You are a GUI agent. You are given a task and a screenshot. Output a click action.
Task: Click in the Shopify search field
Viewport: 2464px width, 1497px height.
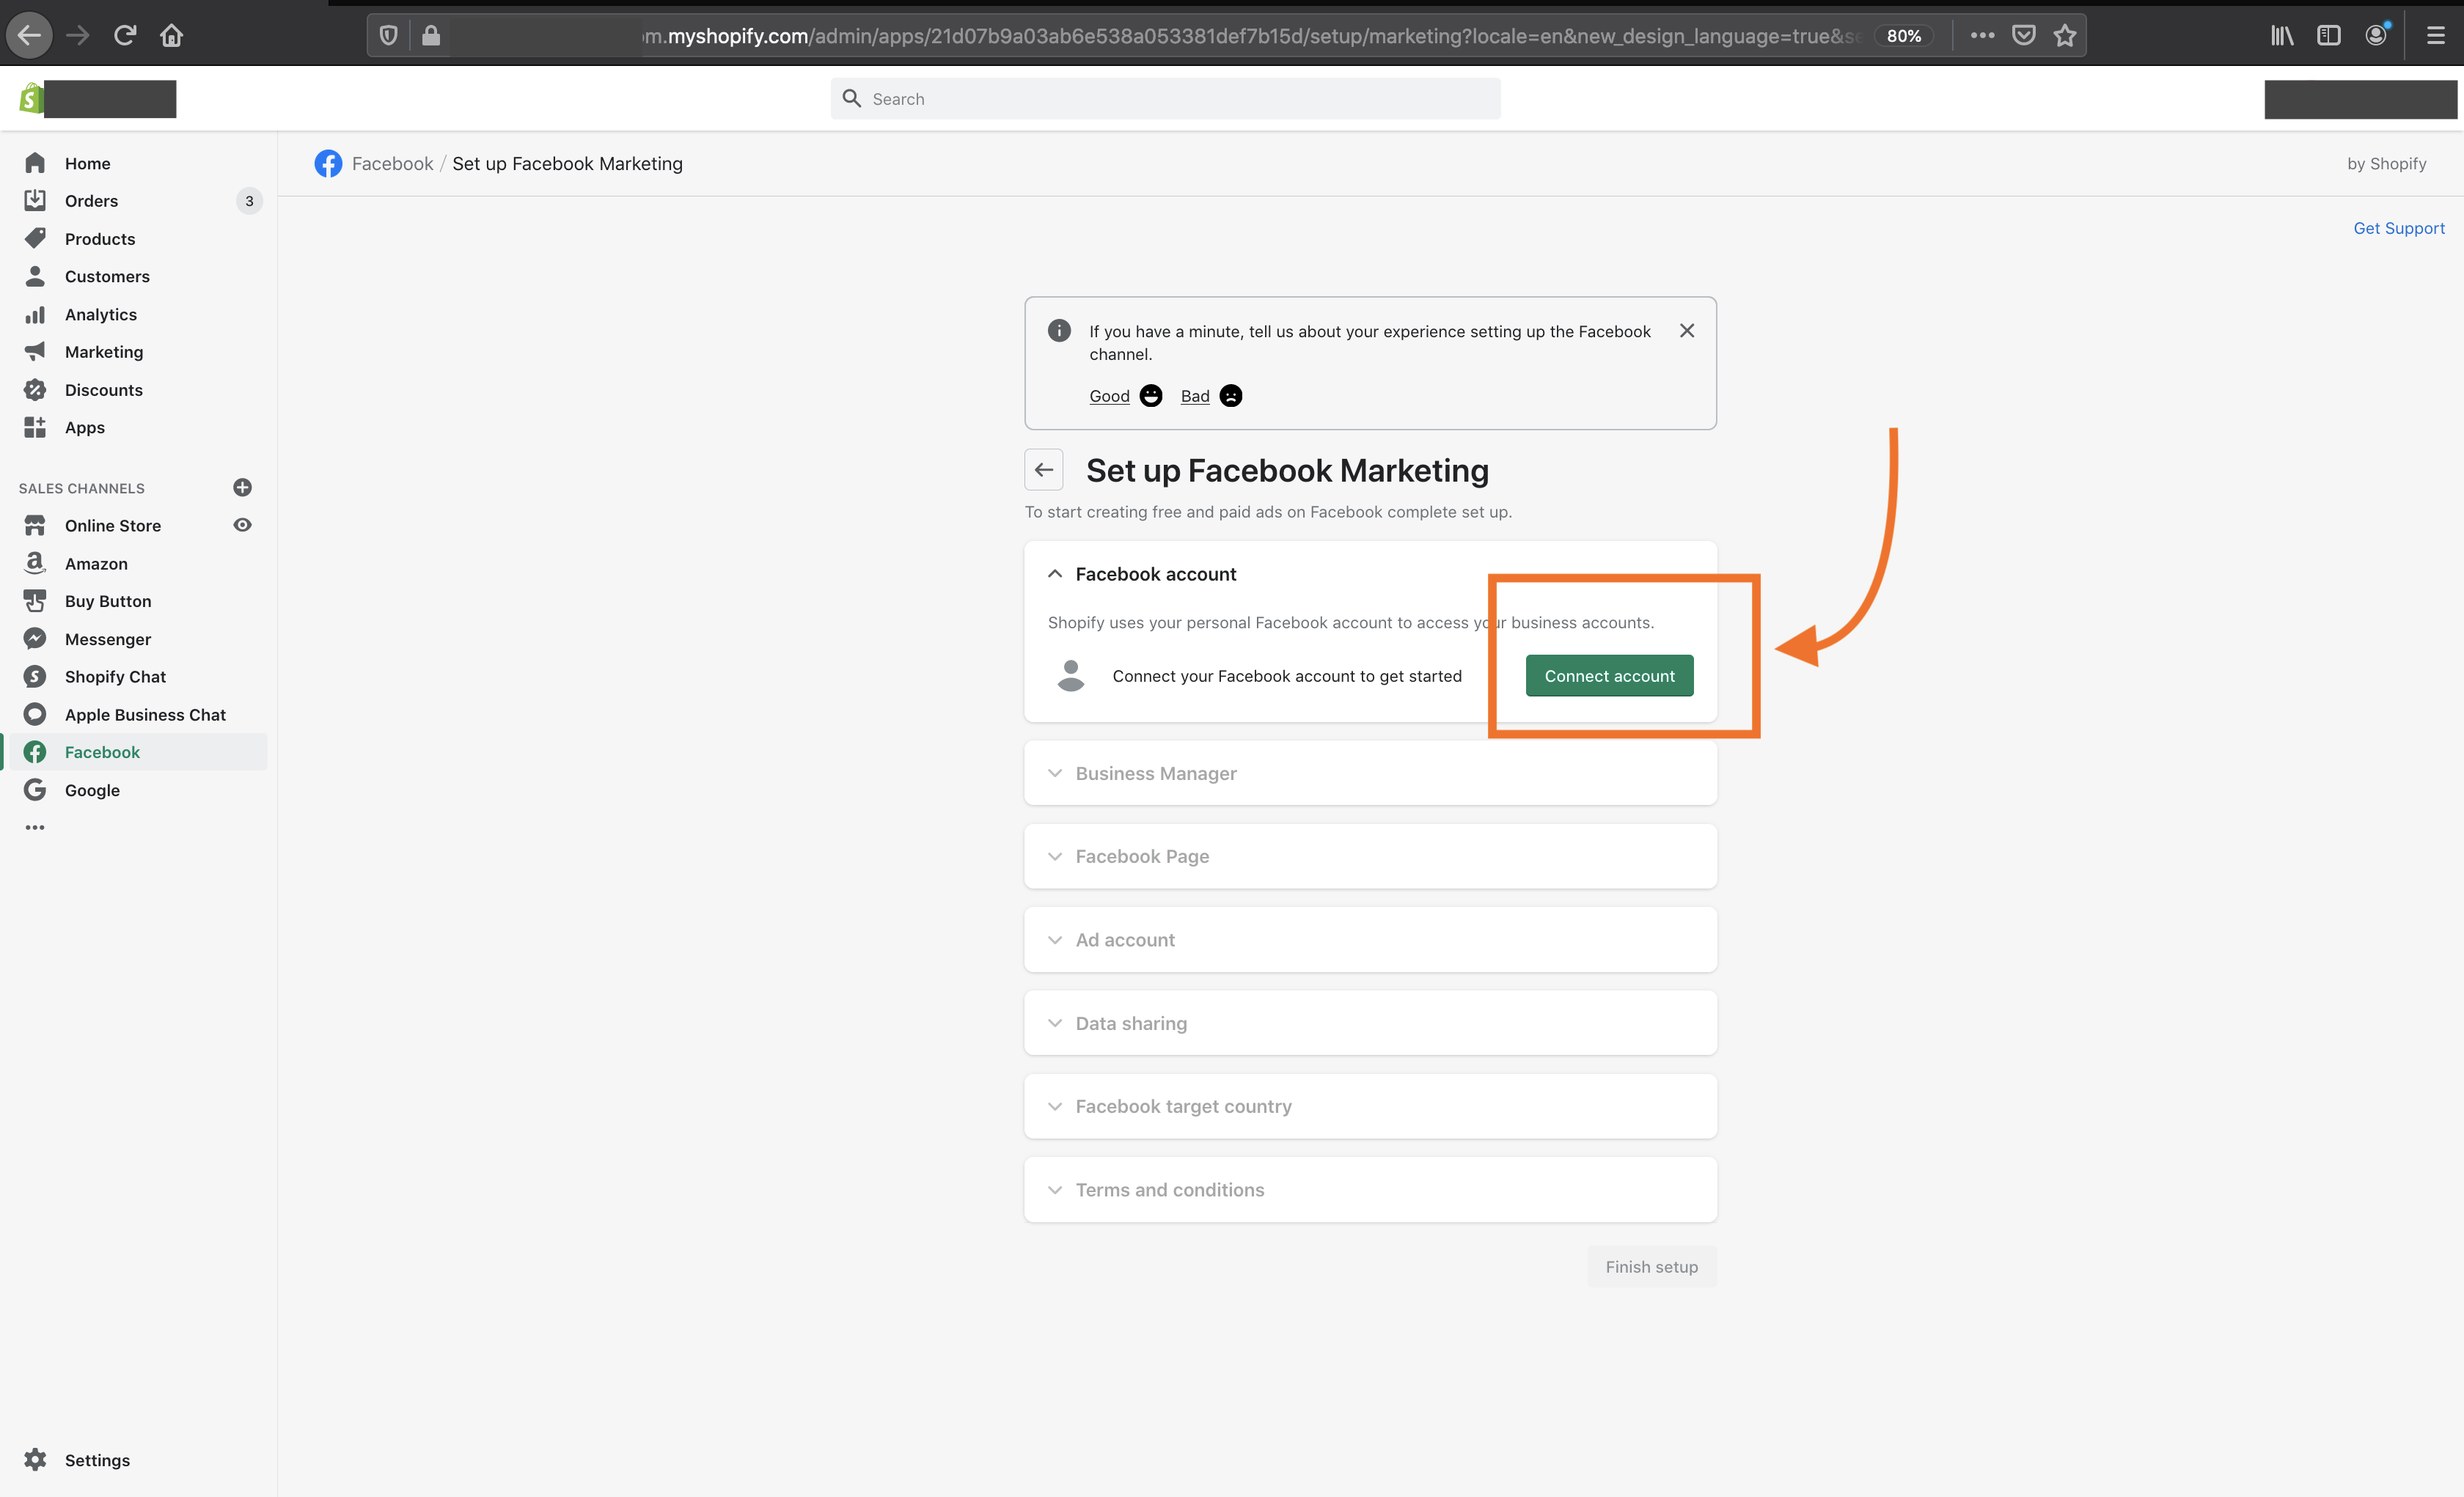tap(1165, 99)
